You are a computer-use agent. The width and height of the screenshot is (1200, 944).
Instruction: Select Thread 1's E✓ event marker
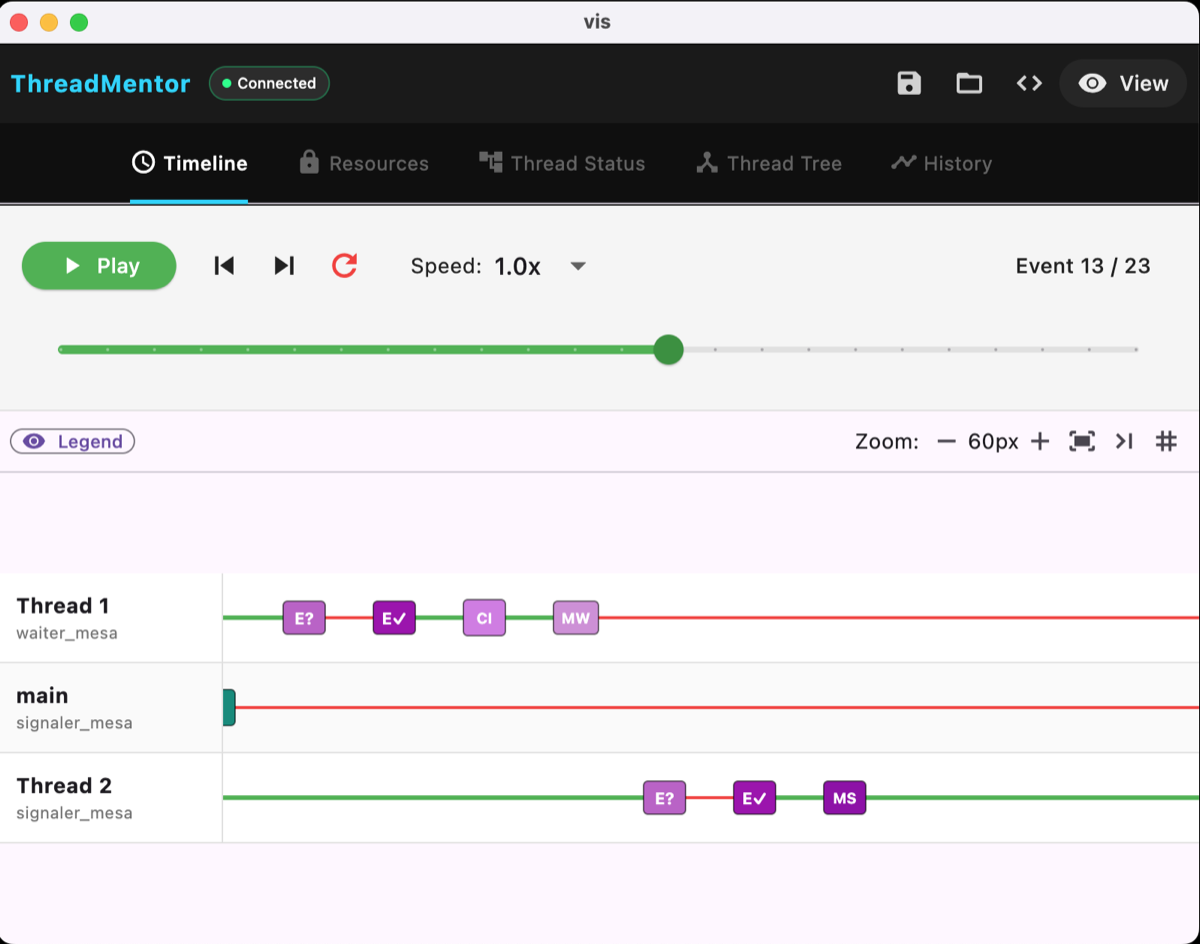coord(394,618)
